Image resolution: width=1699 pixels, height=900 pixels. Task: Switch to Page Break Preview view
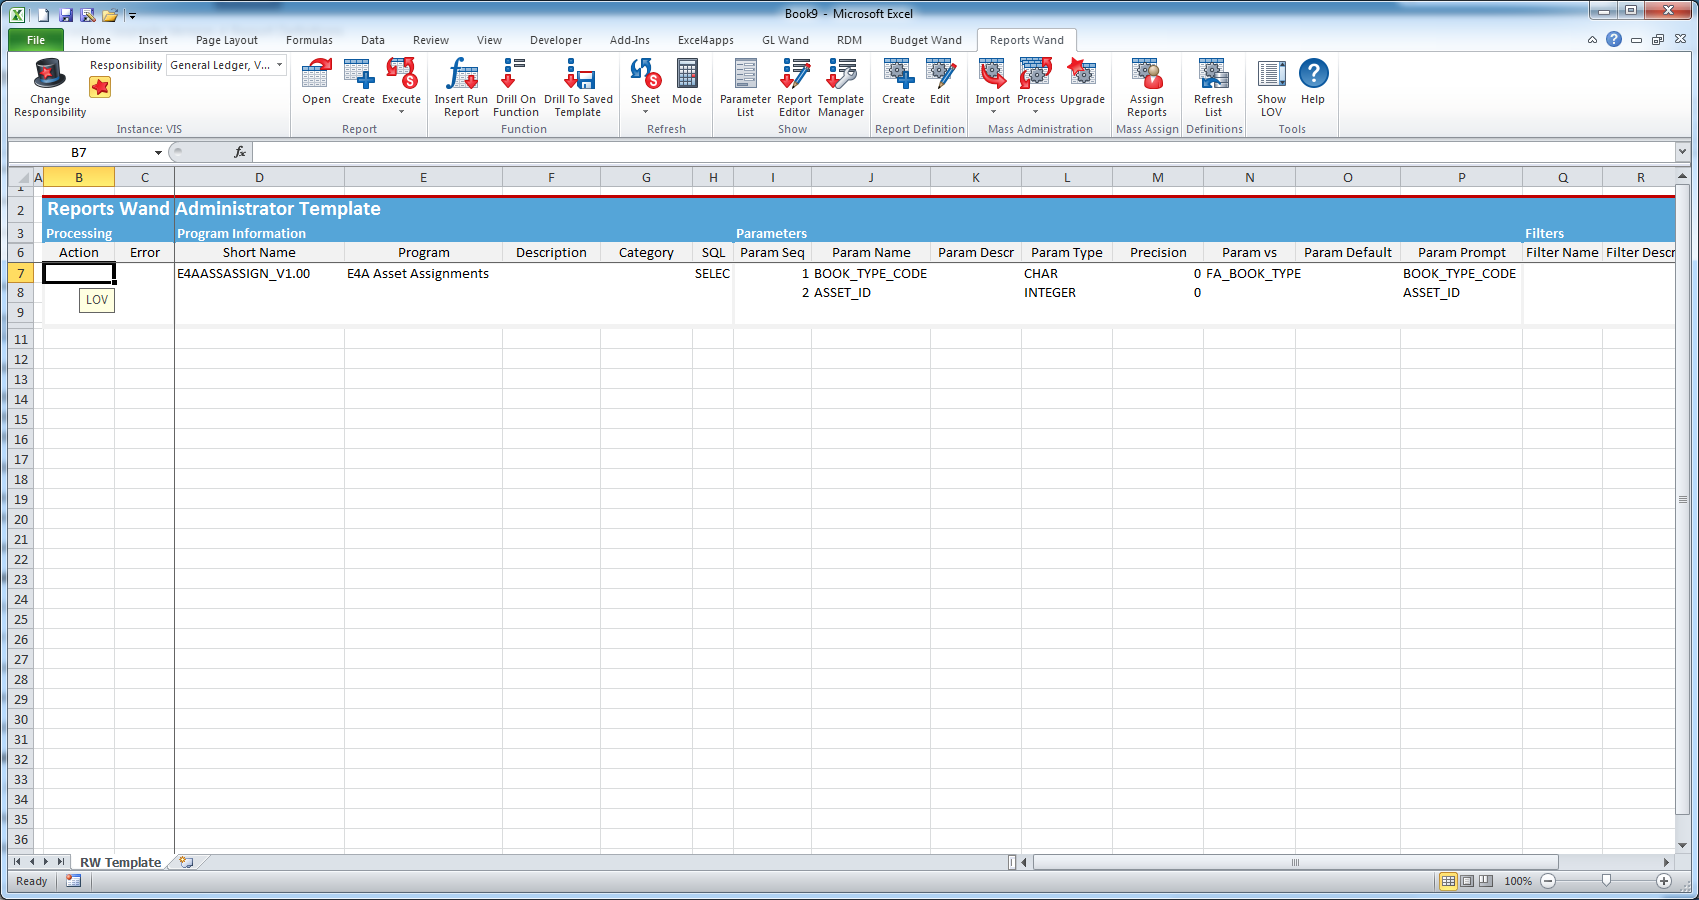[1486, 881]
